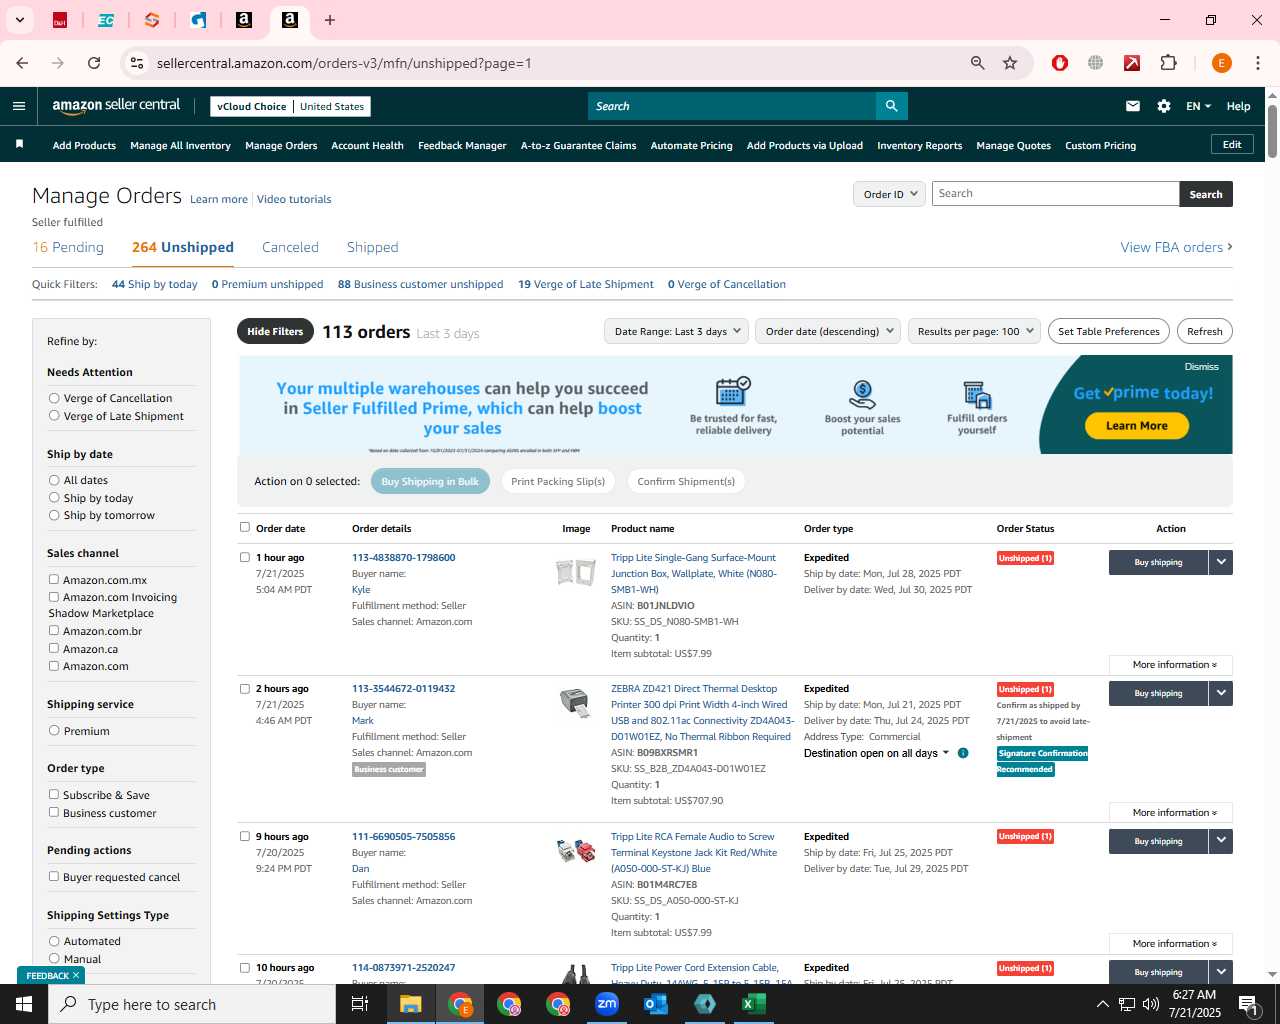Tick checkbox for order 113-3544672-0119432
This screenshot has width=1280, height=1024.
244,688
